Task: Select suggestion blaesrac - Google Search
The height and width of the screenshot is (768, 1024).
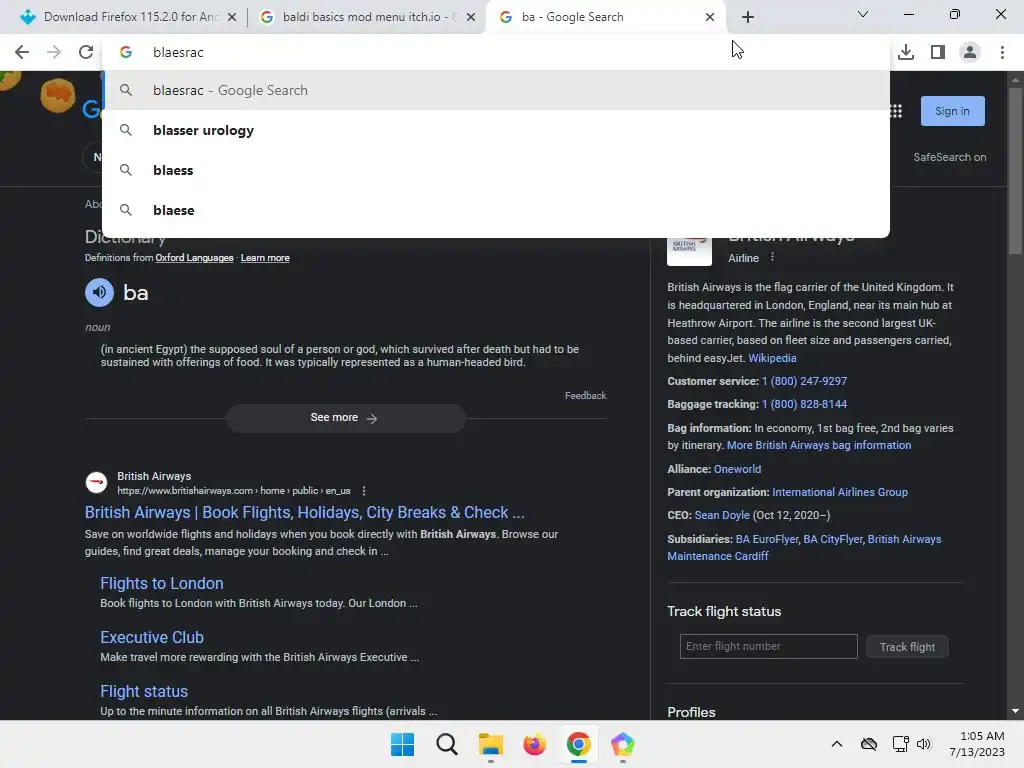Action: click(x=496, y=90)
